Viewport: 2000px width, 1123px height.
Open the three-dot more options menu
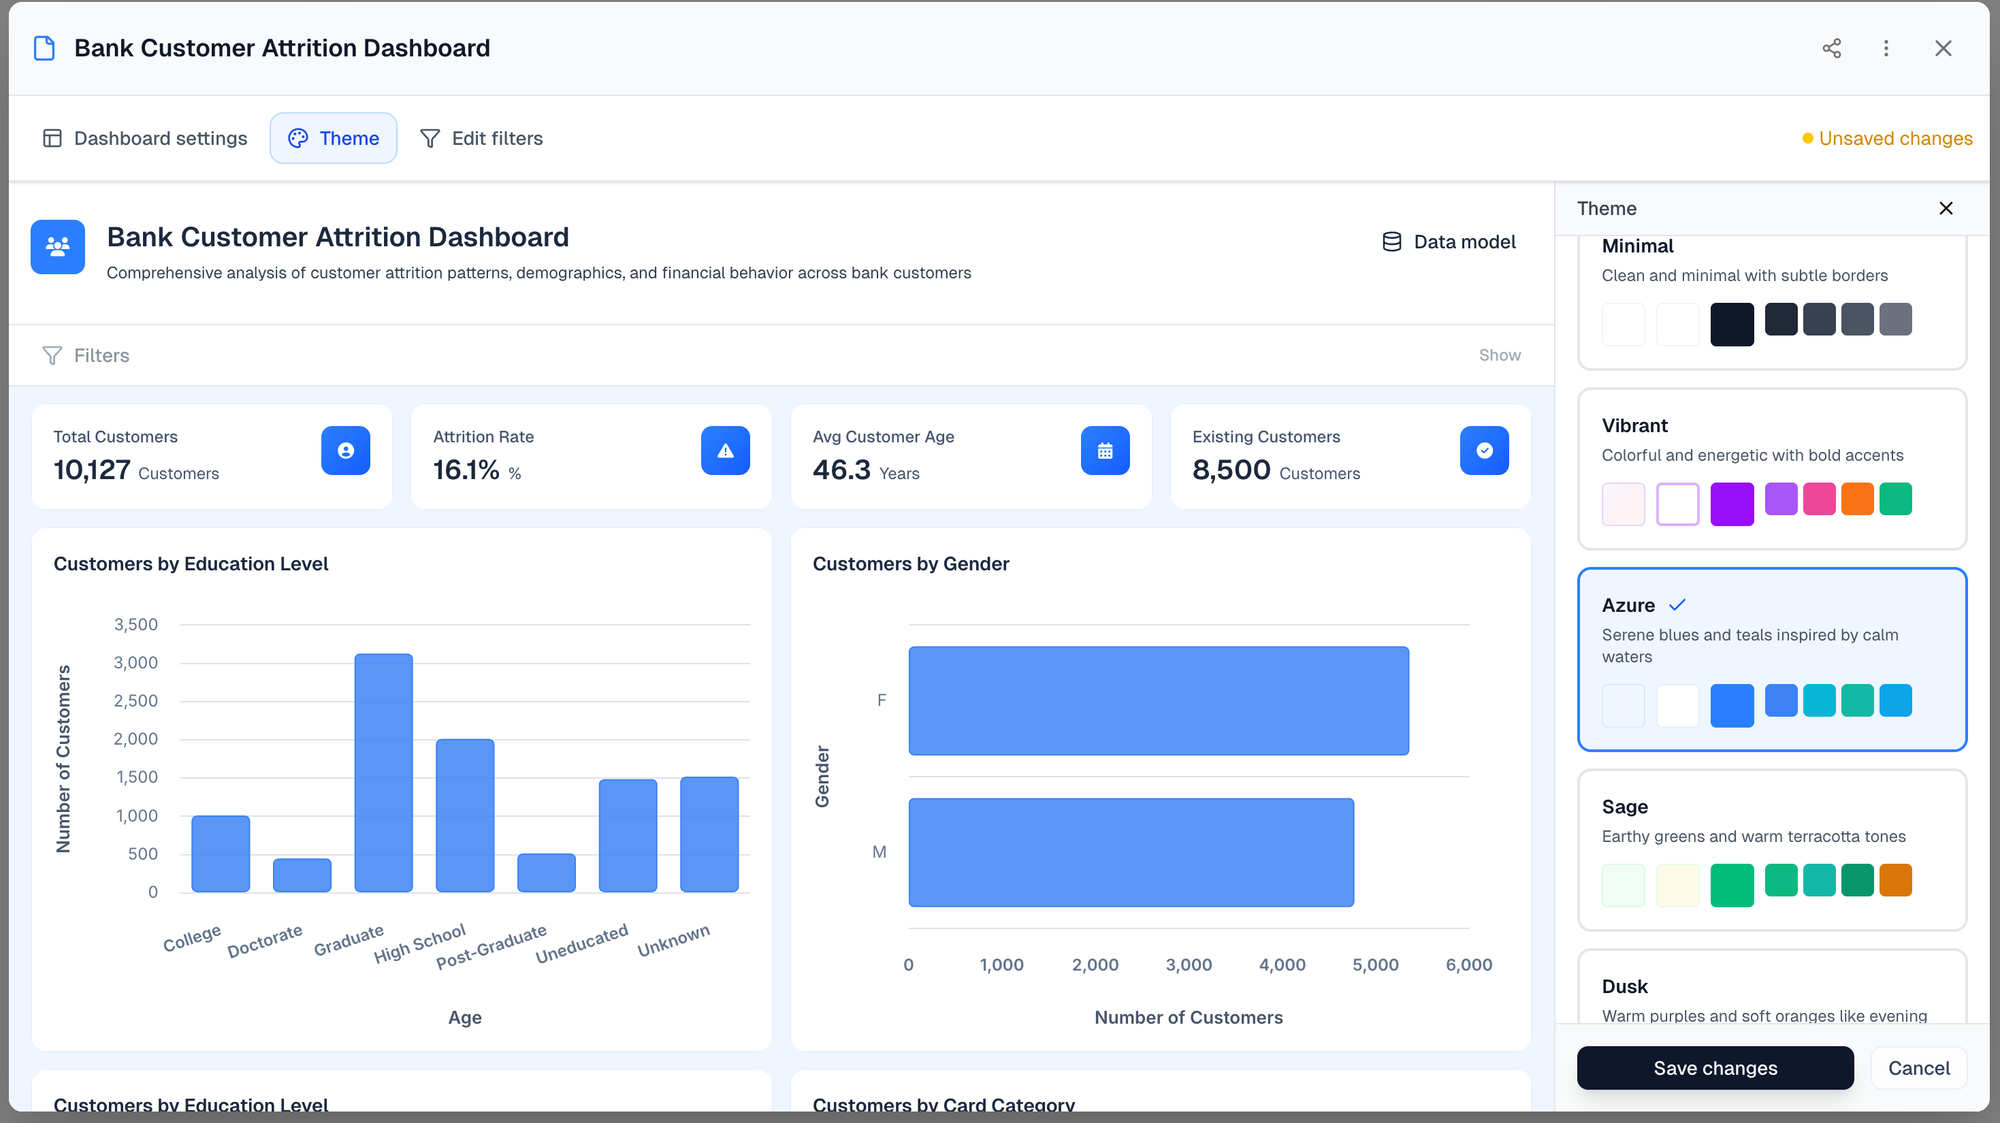1886,48
